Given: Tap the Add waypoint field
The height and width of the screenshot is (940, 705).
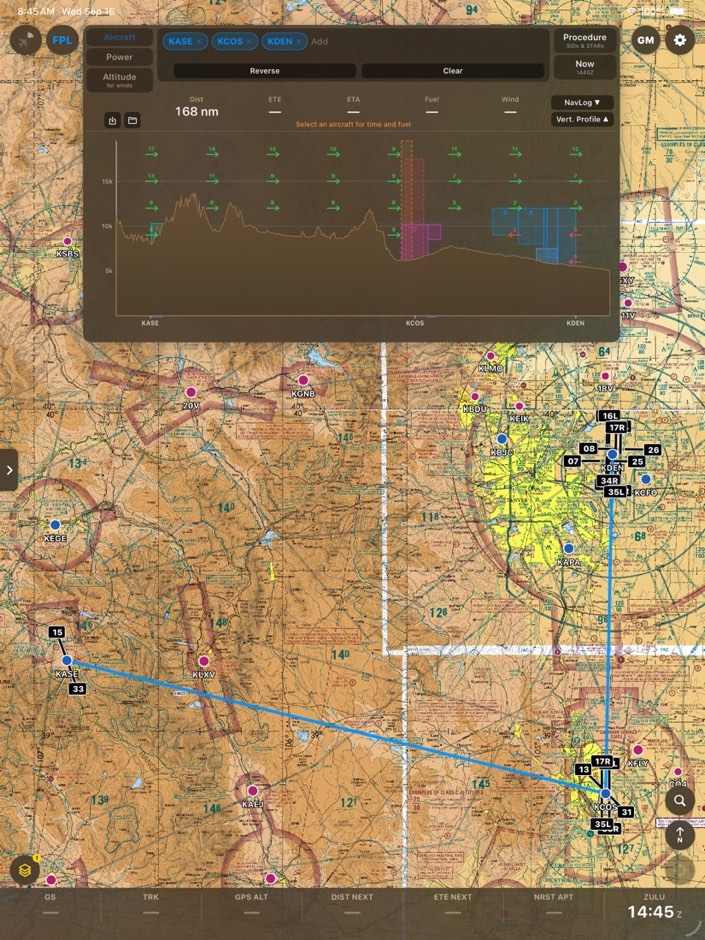Looking at the screenshot, I should point(320,41).
